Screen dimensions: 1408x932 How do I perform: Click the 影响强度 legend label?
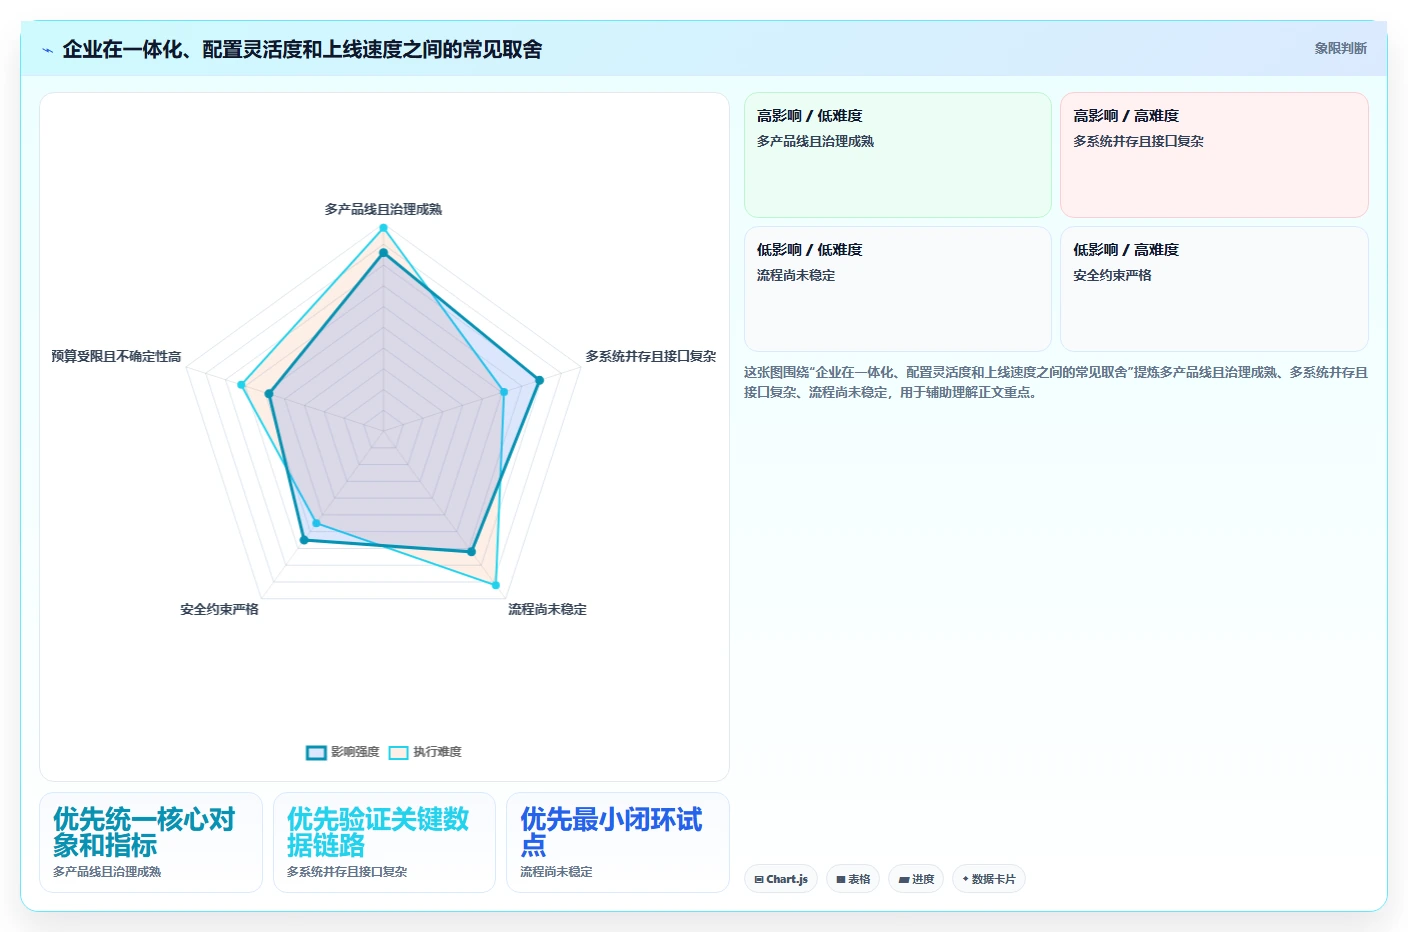pos(355,752)
